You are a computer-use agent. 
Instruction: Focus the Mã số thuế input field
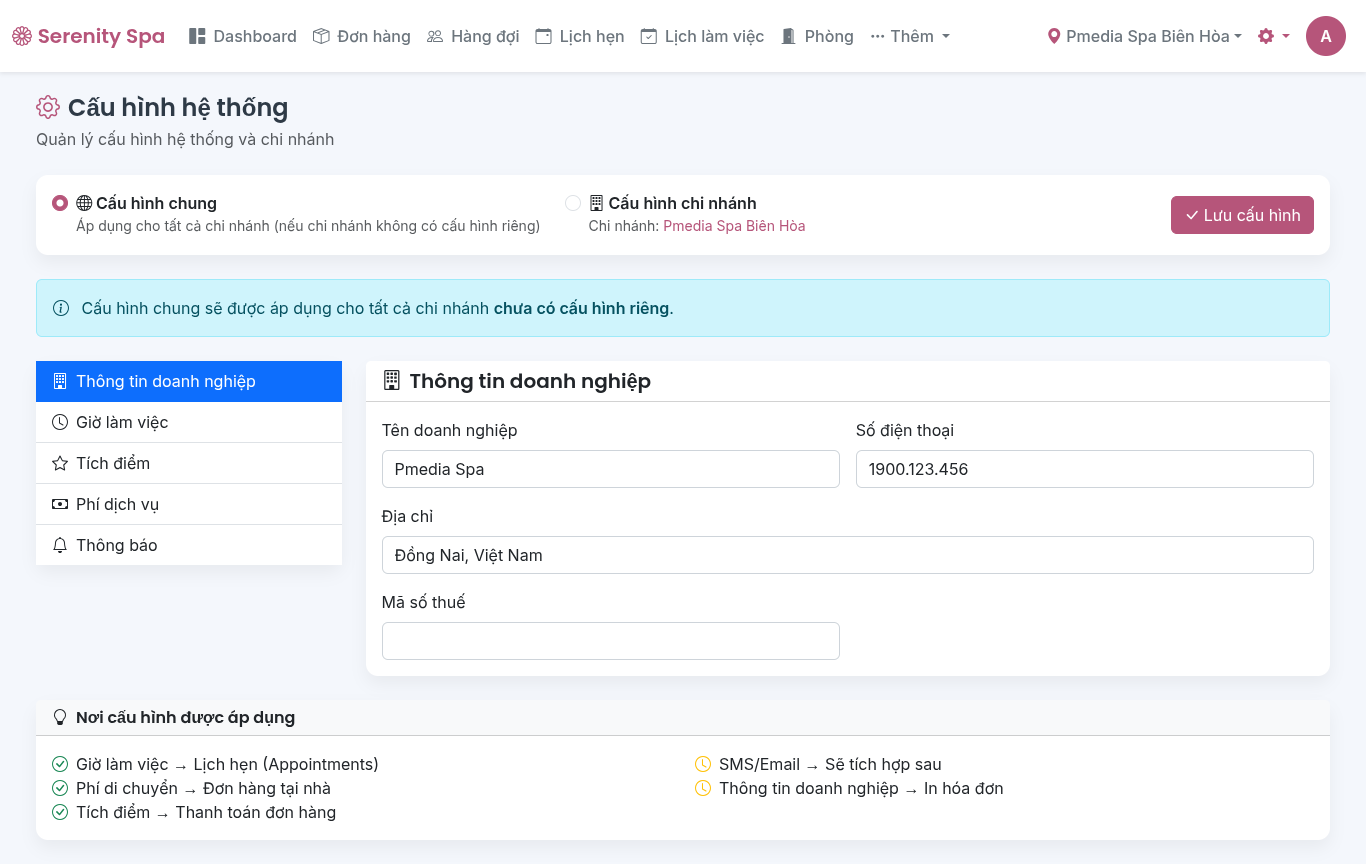(x=610, y=641)
